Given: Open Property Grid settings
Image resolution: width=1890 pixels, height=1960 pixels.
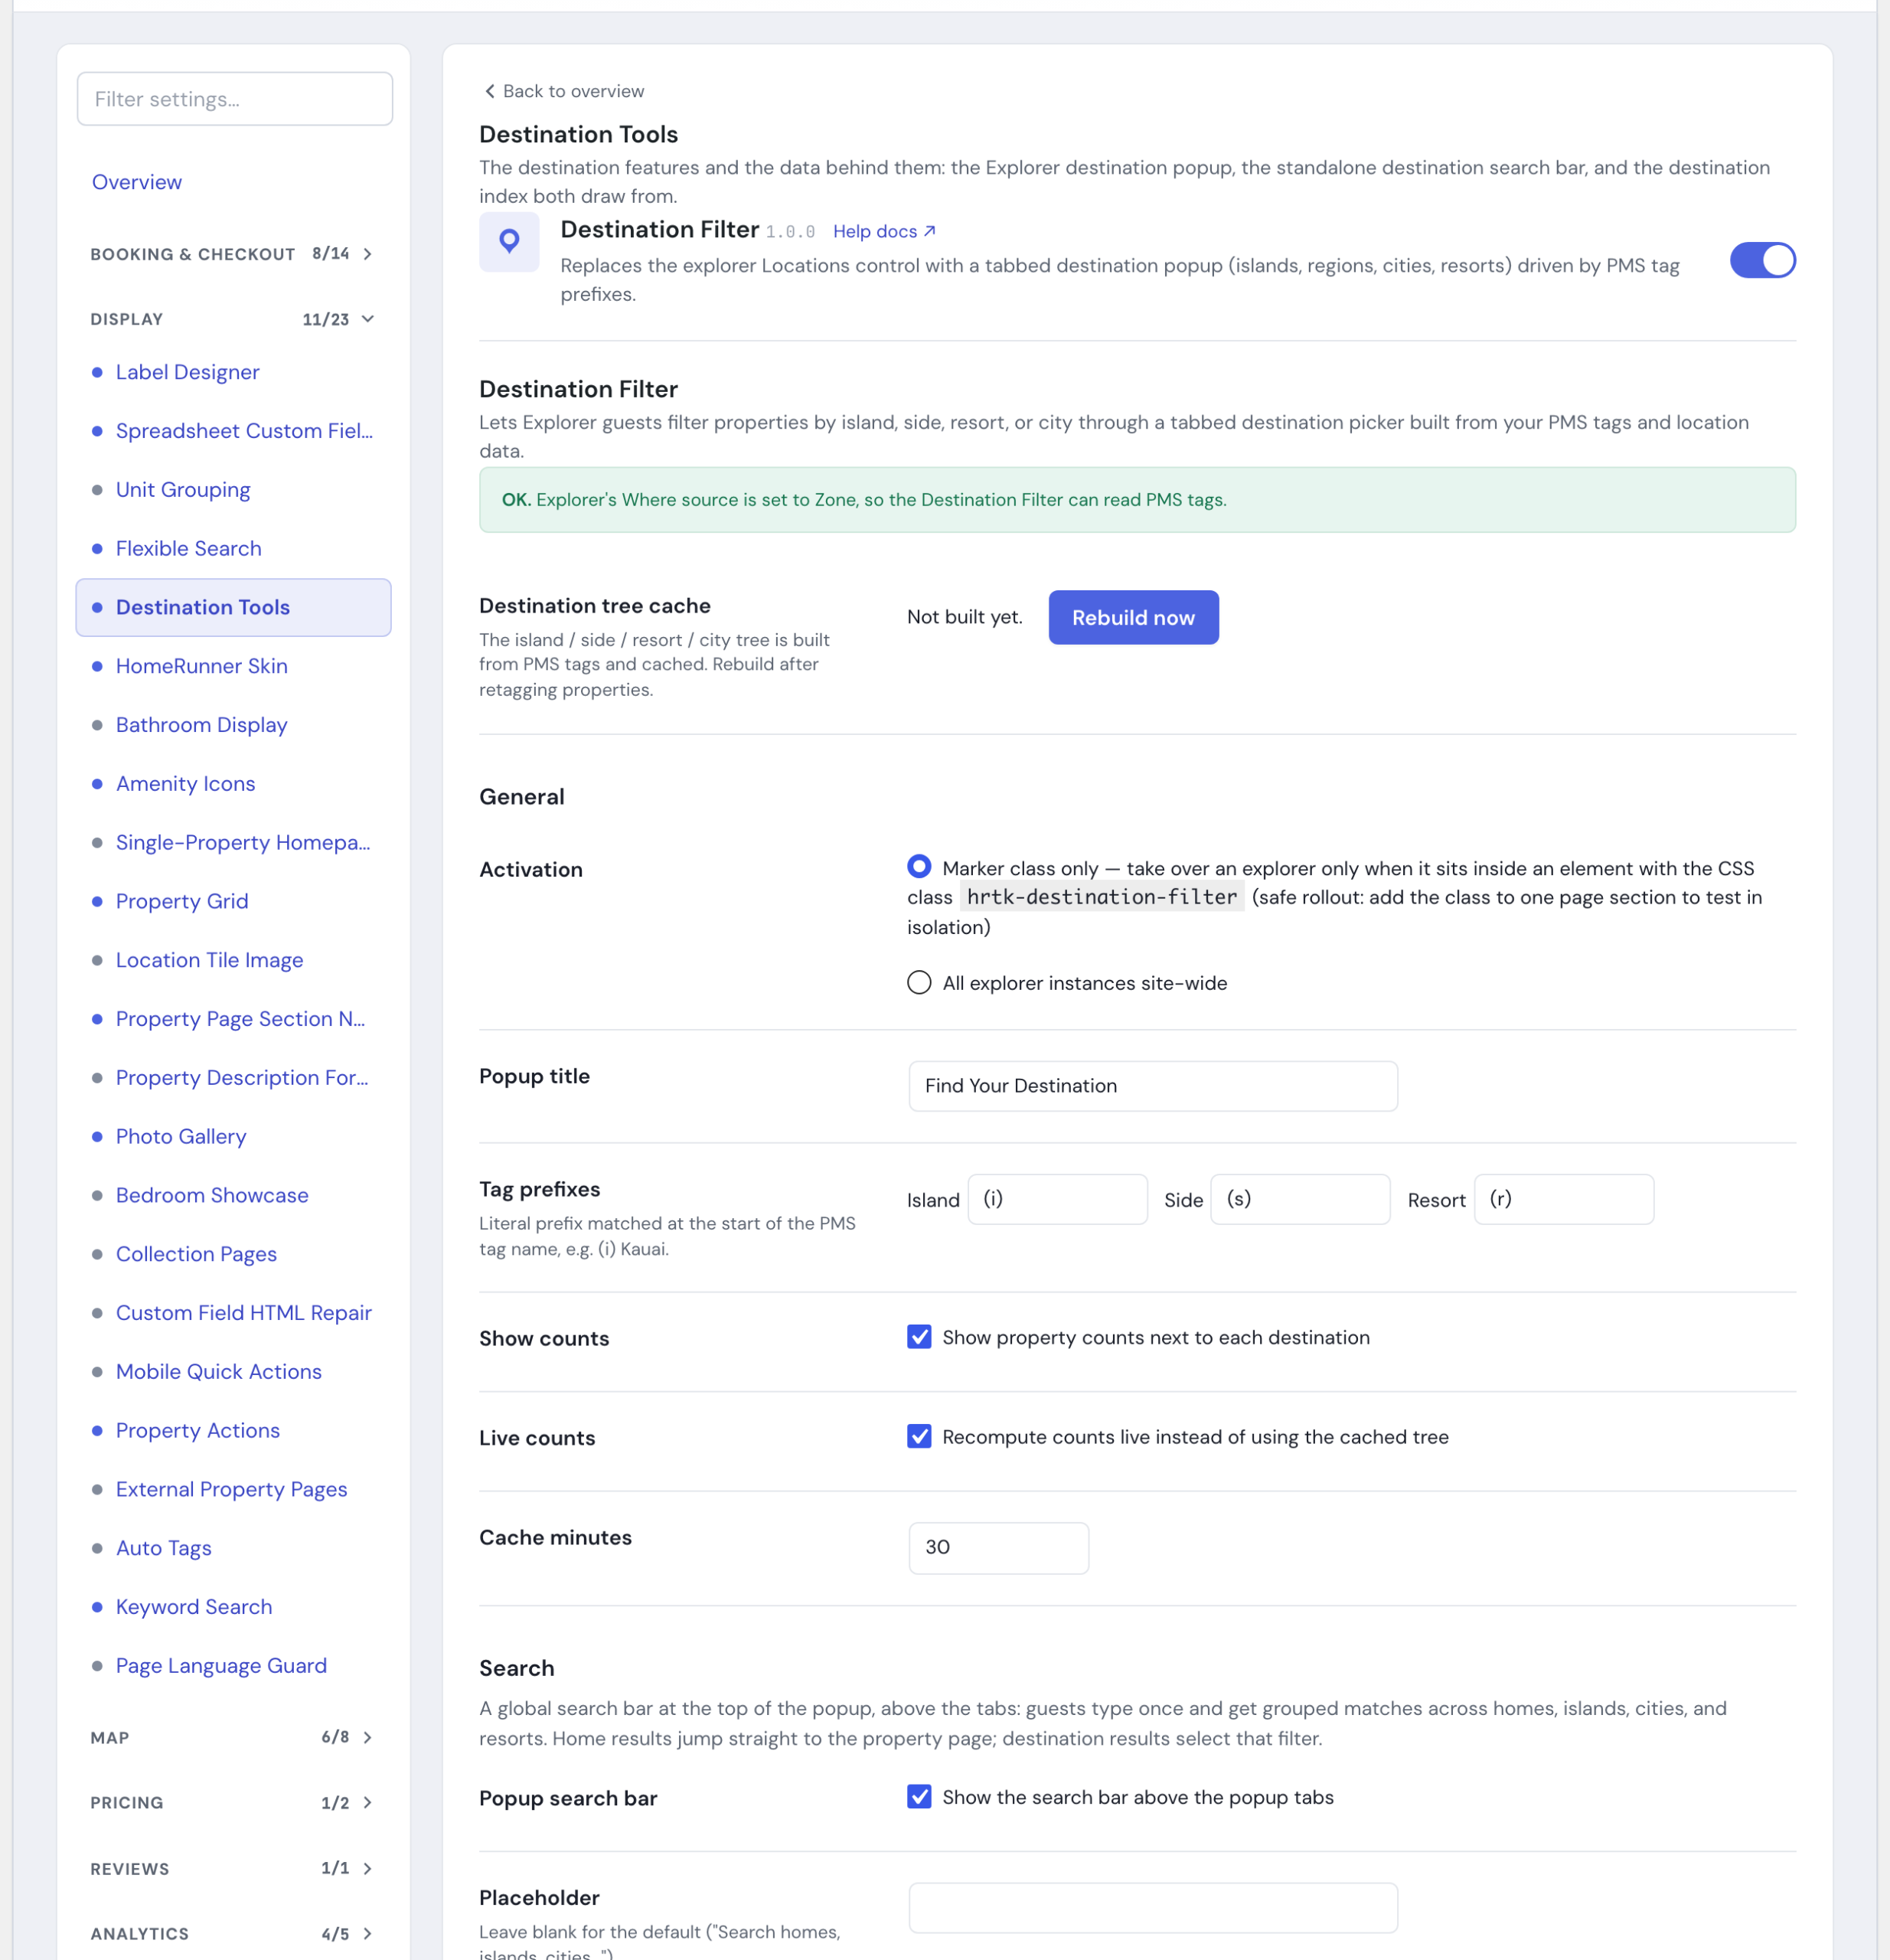Looking at the screenshot, I should click(x=182, y=901).
